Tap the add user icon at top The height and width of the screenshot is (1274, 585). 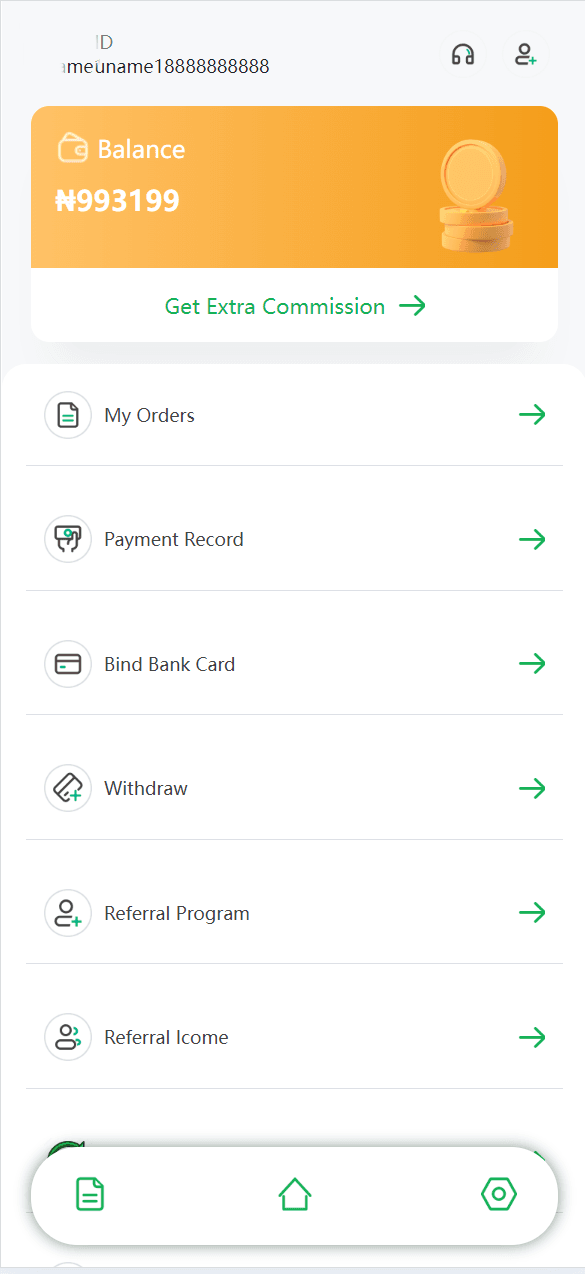coord(525,54)
